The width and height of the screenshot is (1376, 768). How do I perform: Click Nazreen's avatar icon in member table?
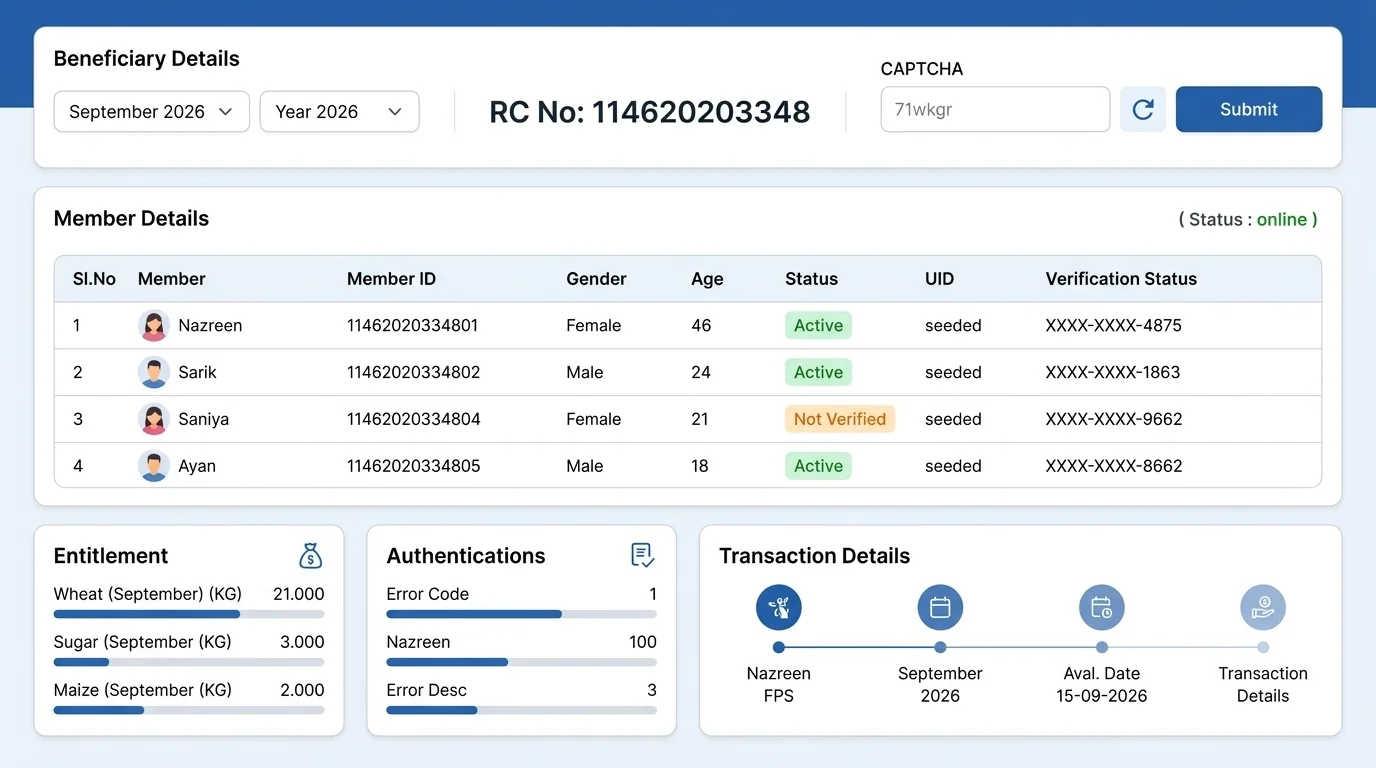point(153,325)
